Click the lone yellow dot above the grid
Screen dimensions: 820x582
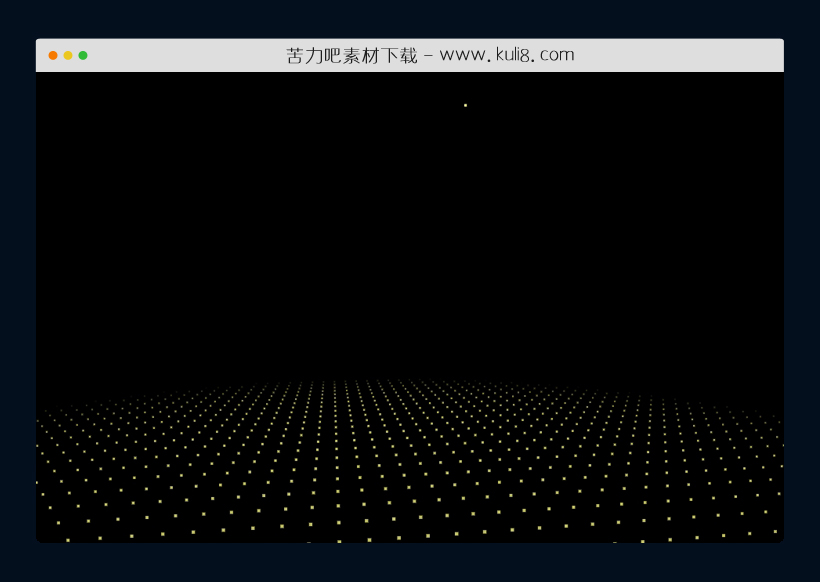point(465,105)
